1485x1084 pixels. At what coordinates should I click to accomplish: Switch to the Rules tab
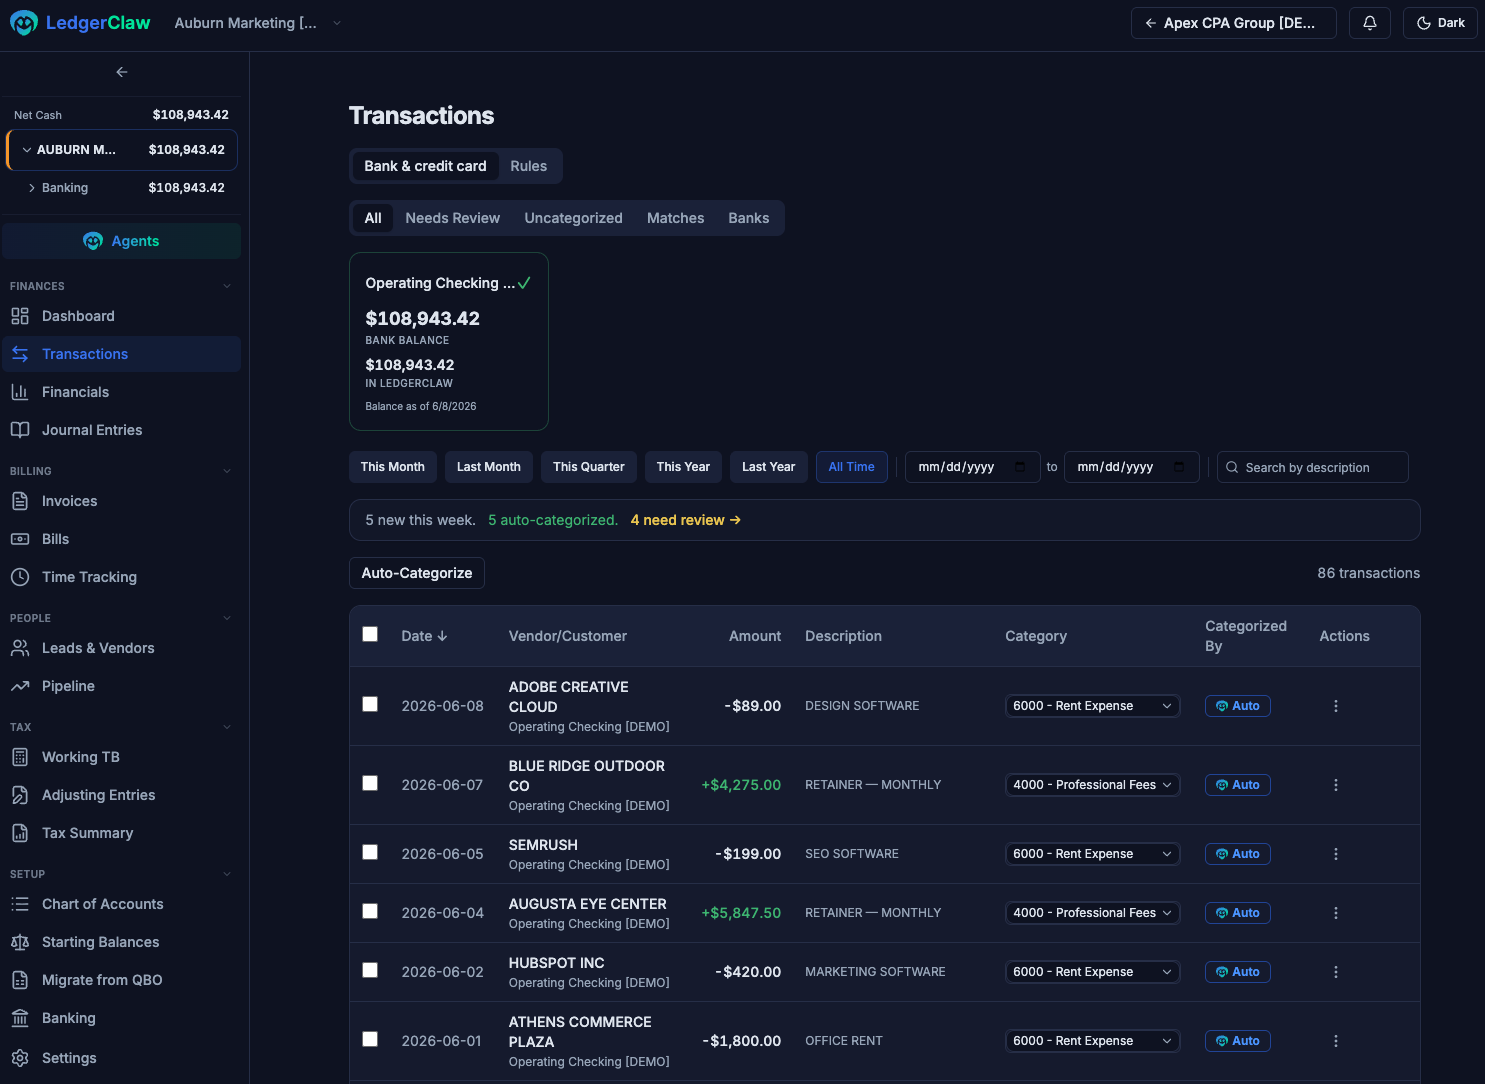[528, 166]
